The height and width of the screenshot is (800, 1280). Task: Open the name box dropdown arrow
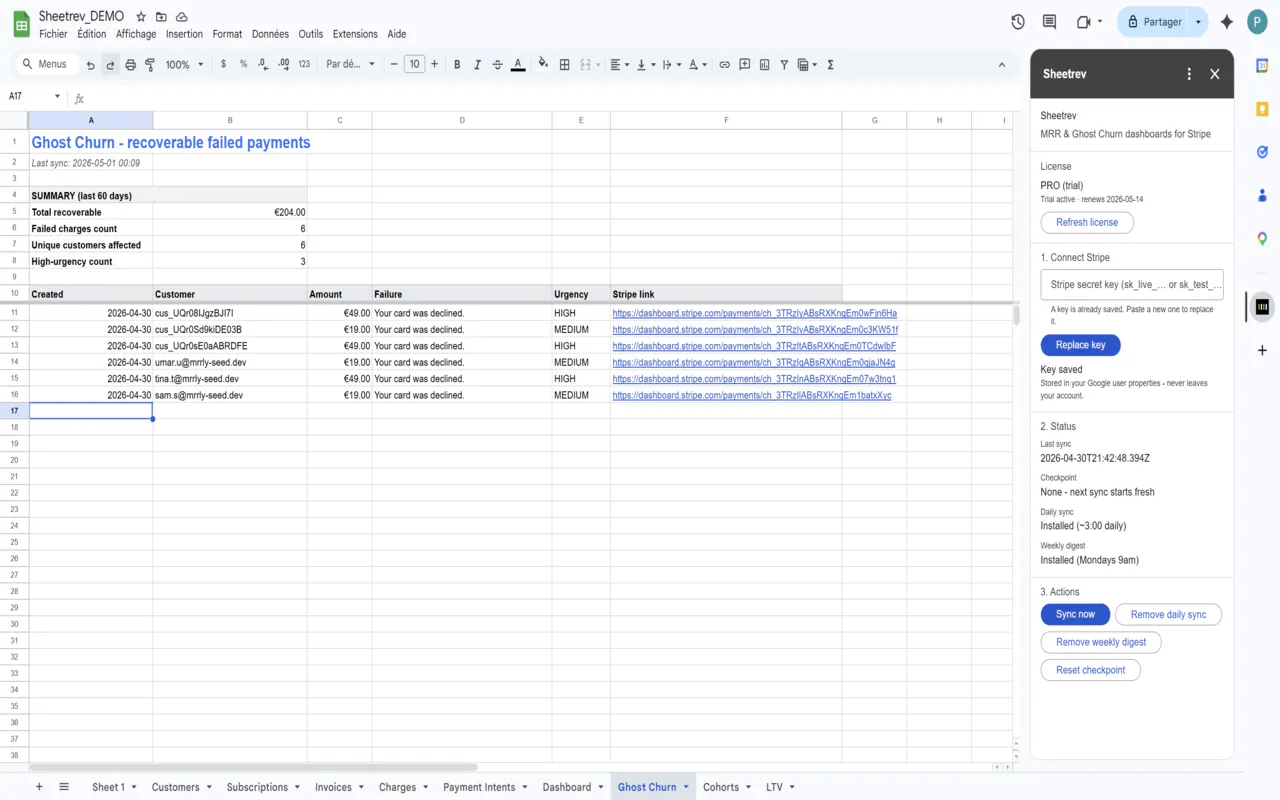57,97
